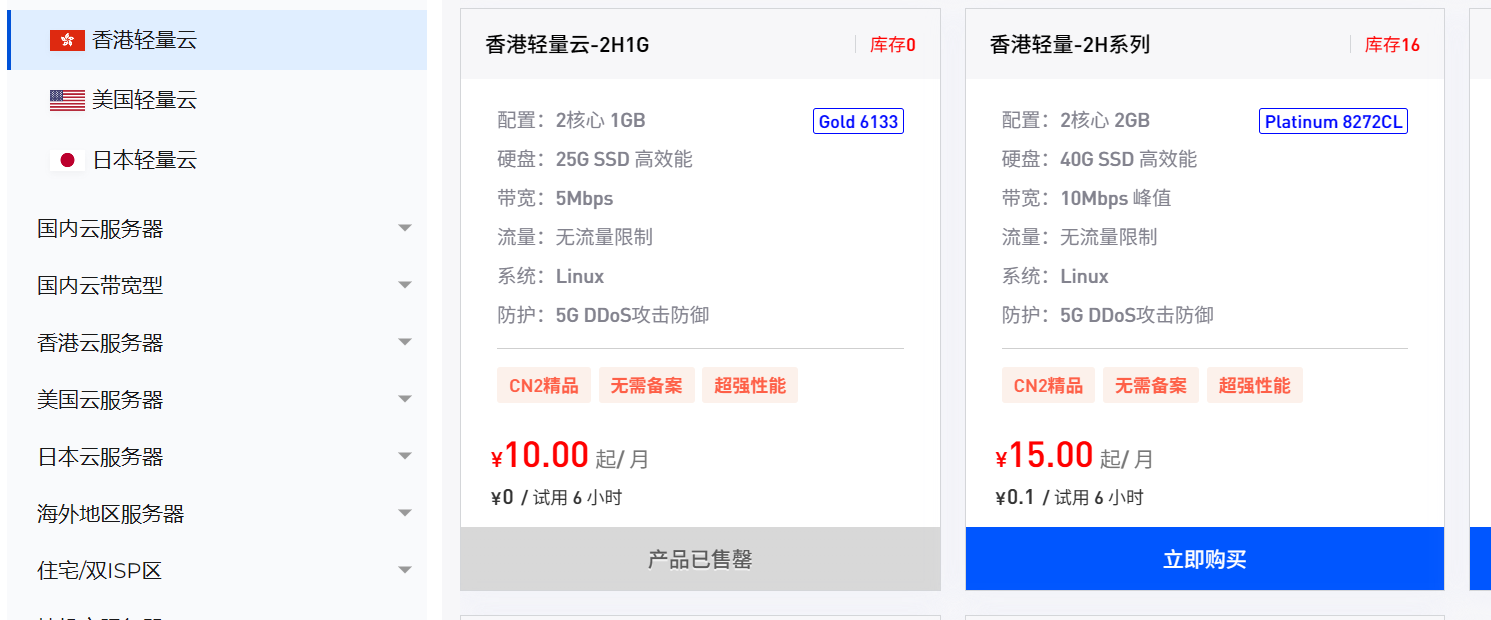Click the Gold 6133 CPU badge
Viewport: 1491px width, 620px height.
coord(858,122)
